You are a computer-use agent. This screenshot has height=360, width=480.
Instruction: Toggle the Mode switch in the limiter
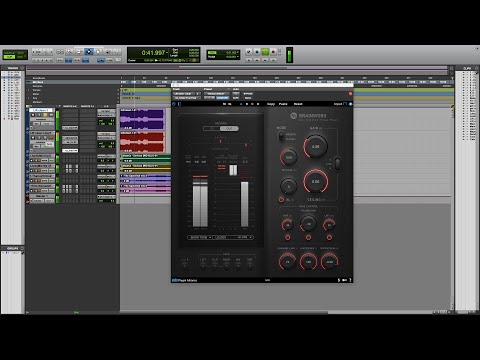(281, 136)
